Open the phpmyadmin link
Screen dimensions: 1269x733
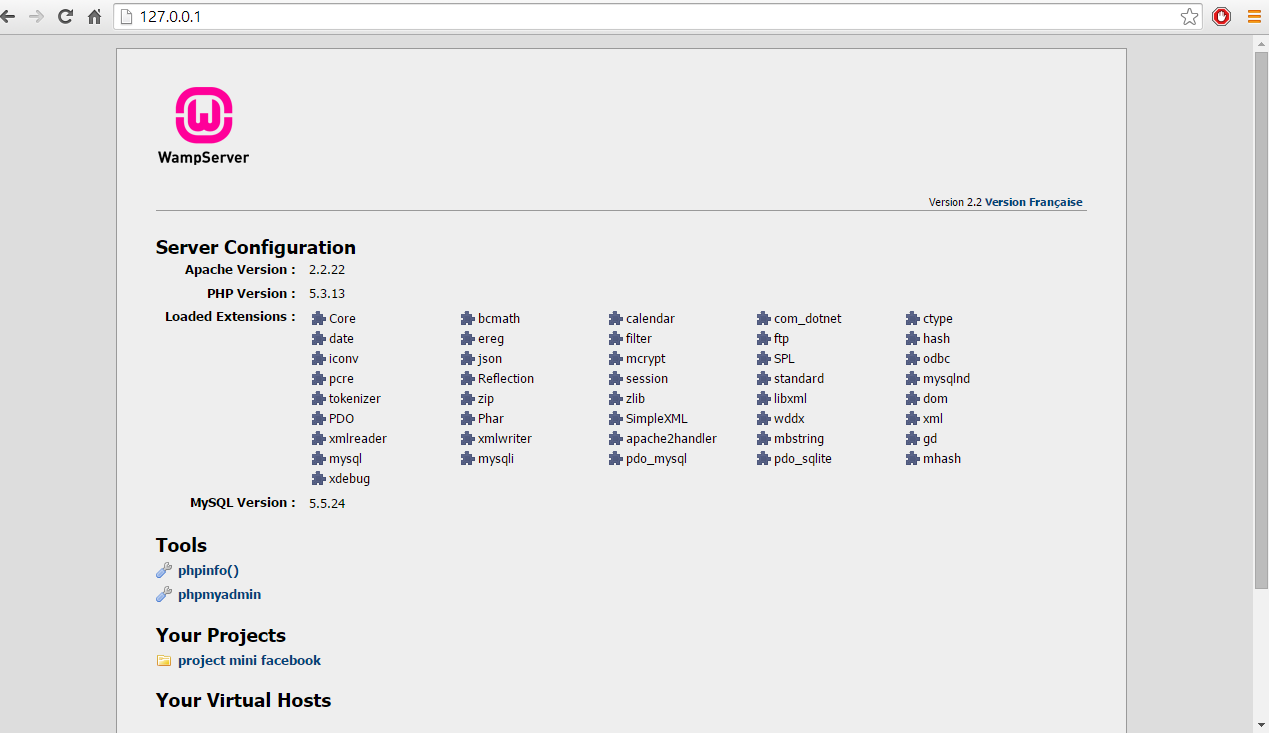click(219, 595)
